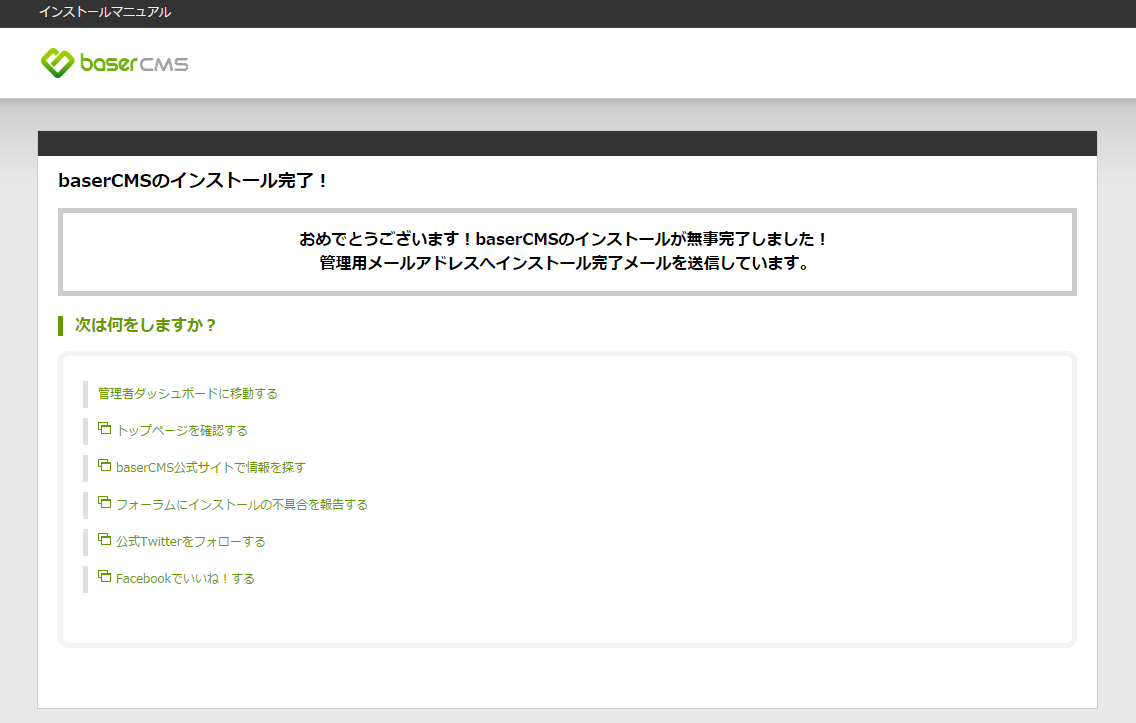Screen dimensions: 1136x723
Task: Follow the 公式Twitterをフォローする link
Action: tap(191, 541)
